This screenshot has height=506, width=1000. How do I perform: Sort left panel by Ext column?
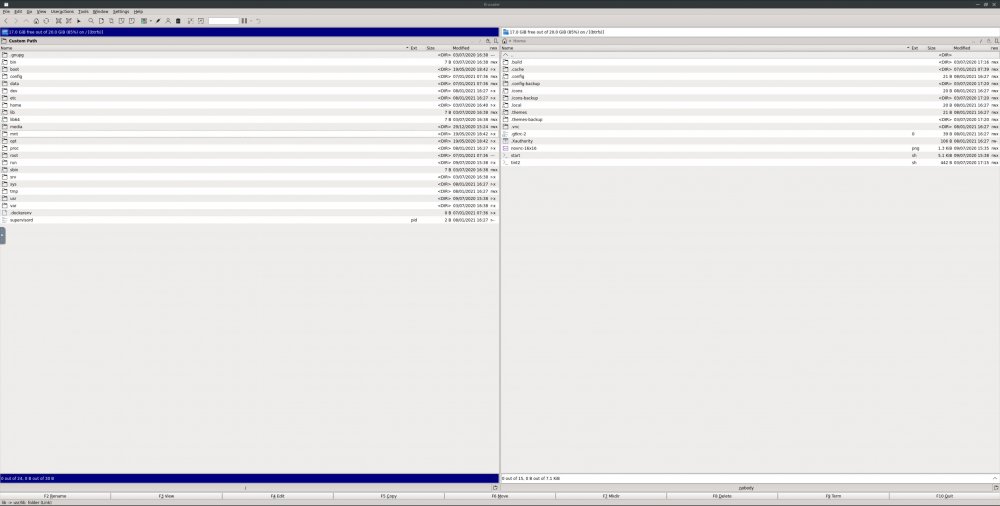tap(413, 48)
